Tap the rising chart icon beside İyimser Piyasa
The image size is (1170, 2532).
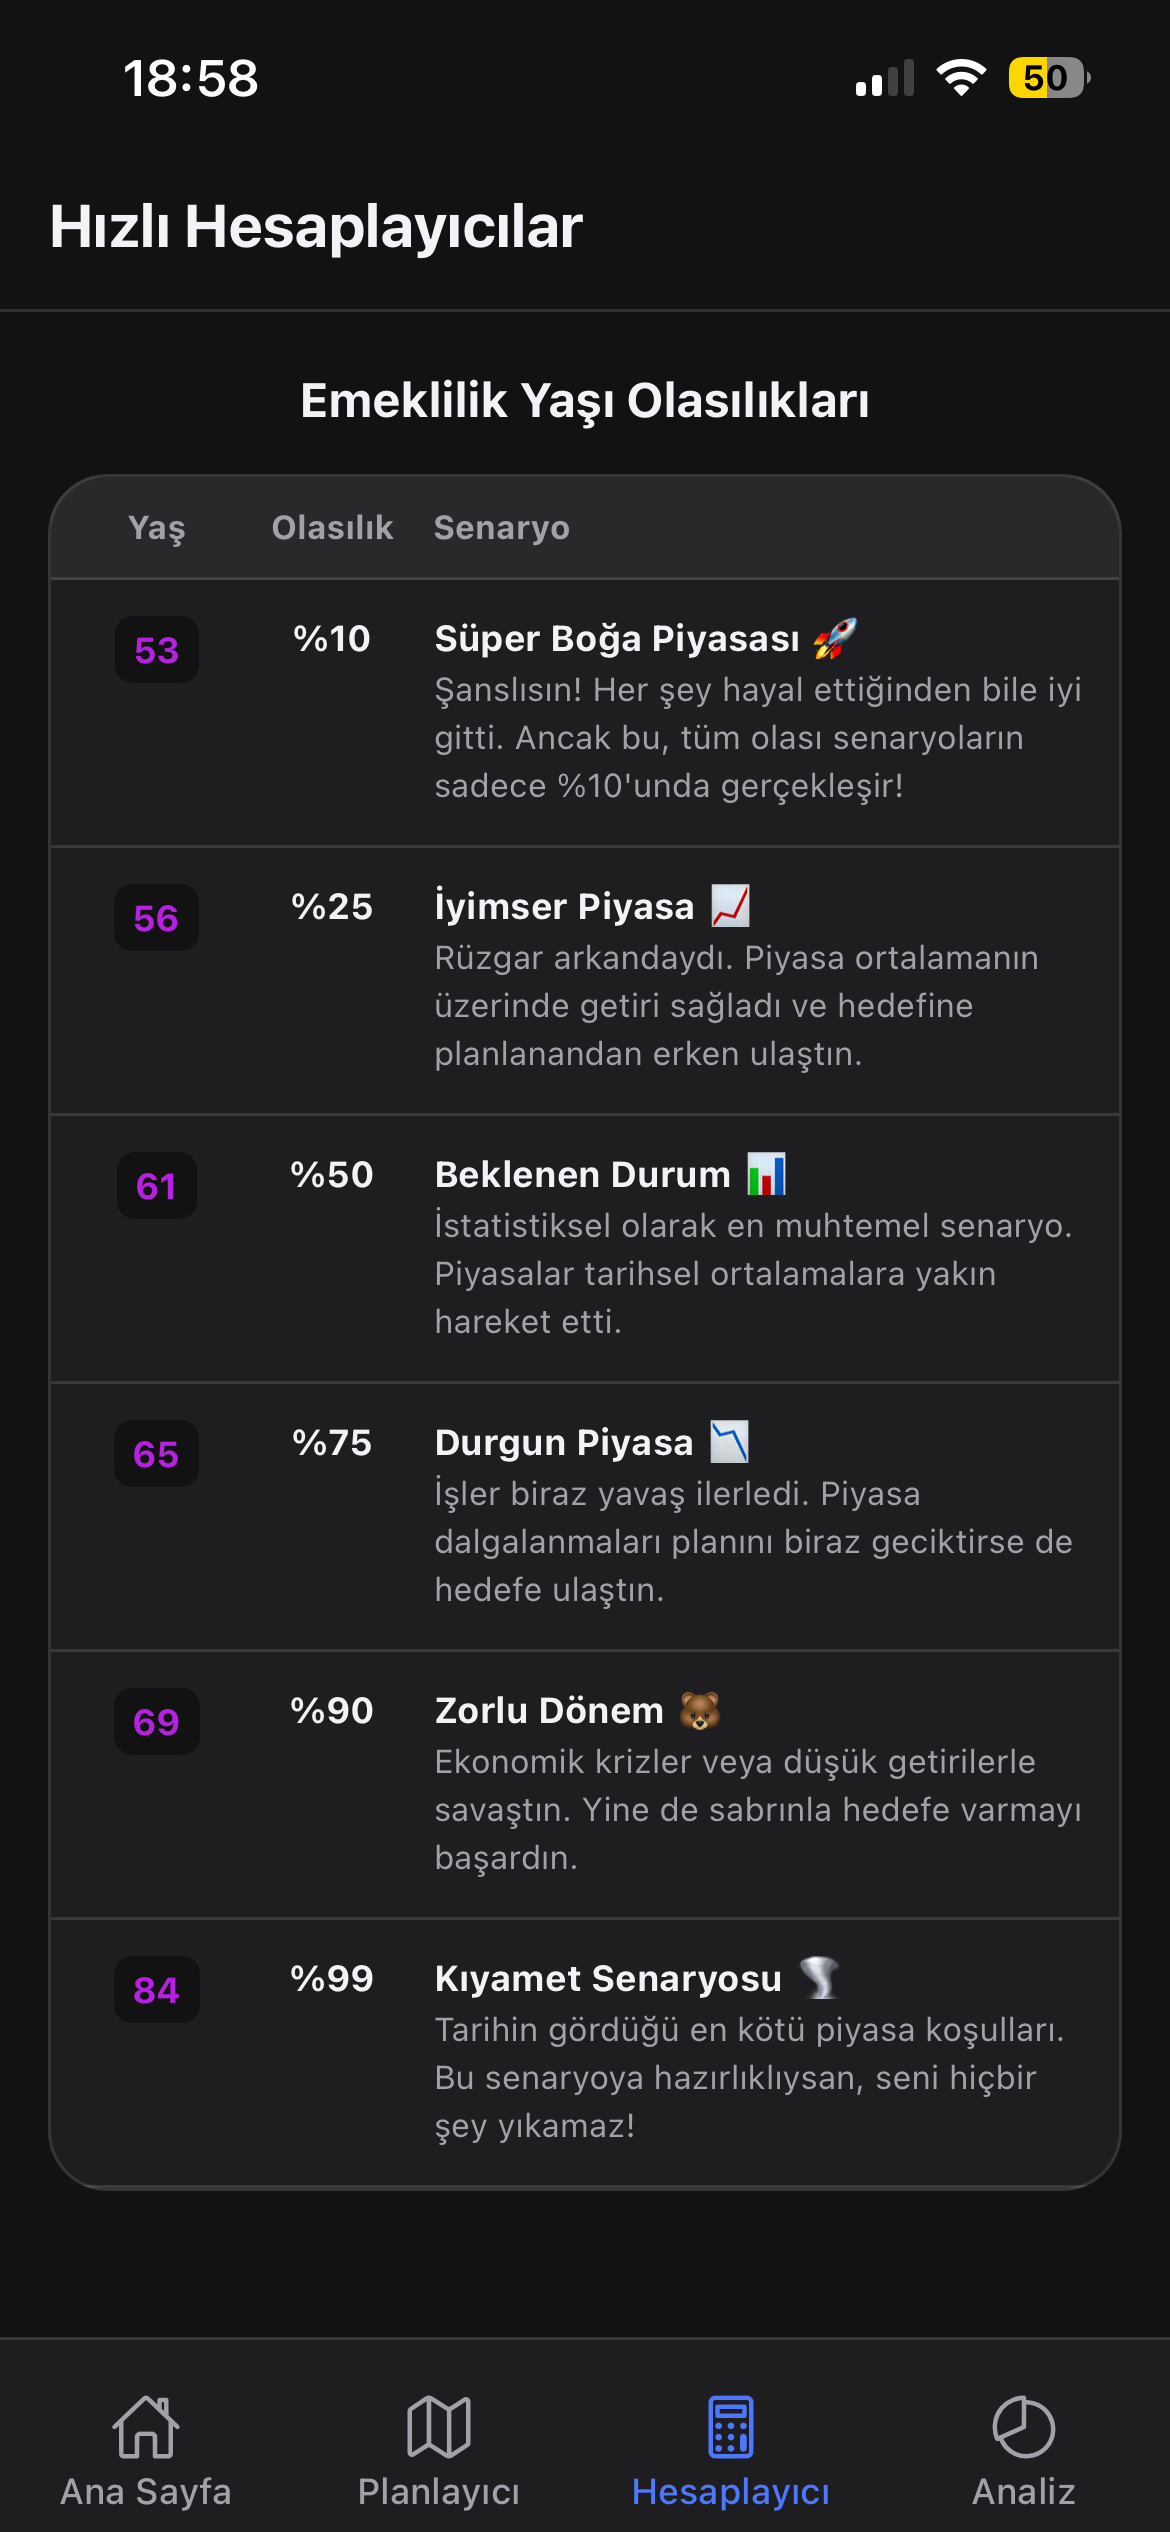(x=730, y=906)
